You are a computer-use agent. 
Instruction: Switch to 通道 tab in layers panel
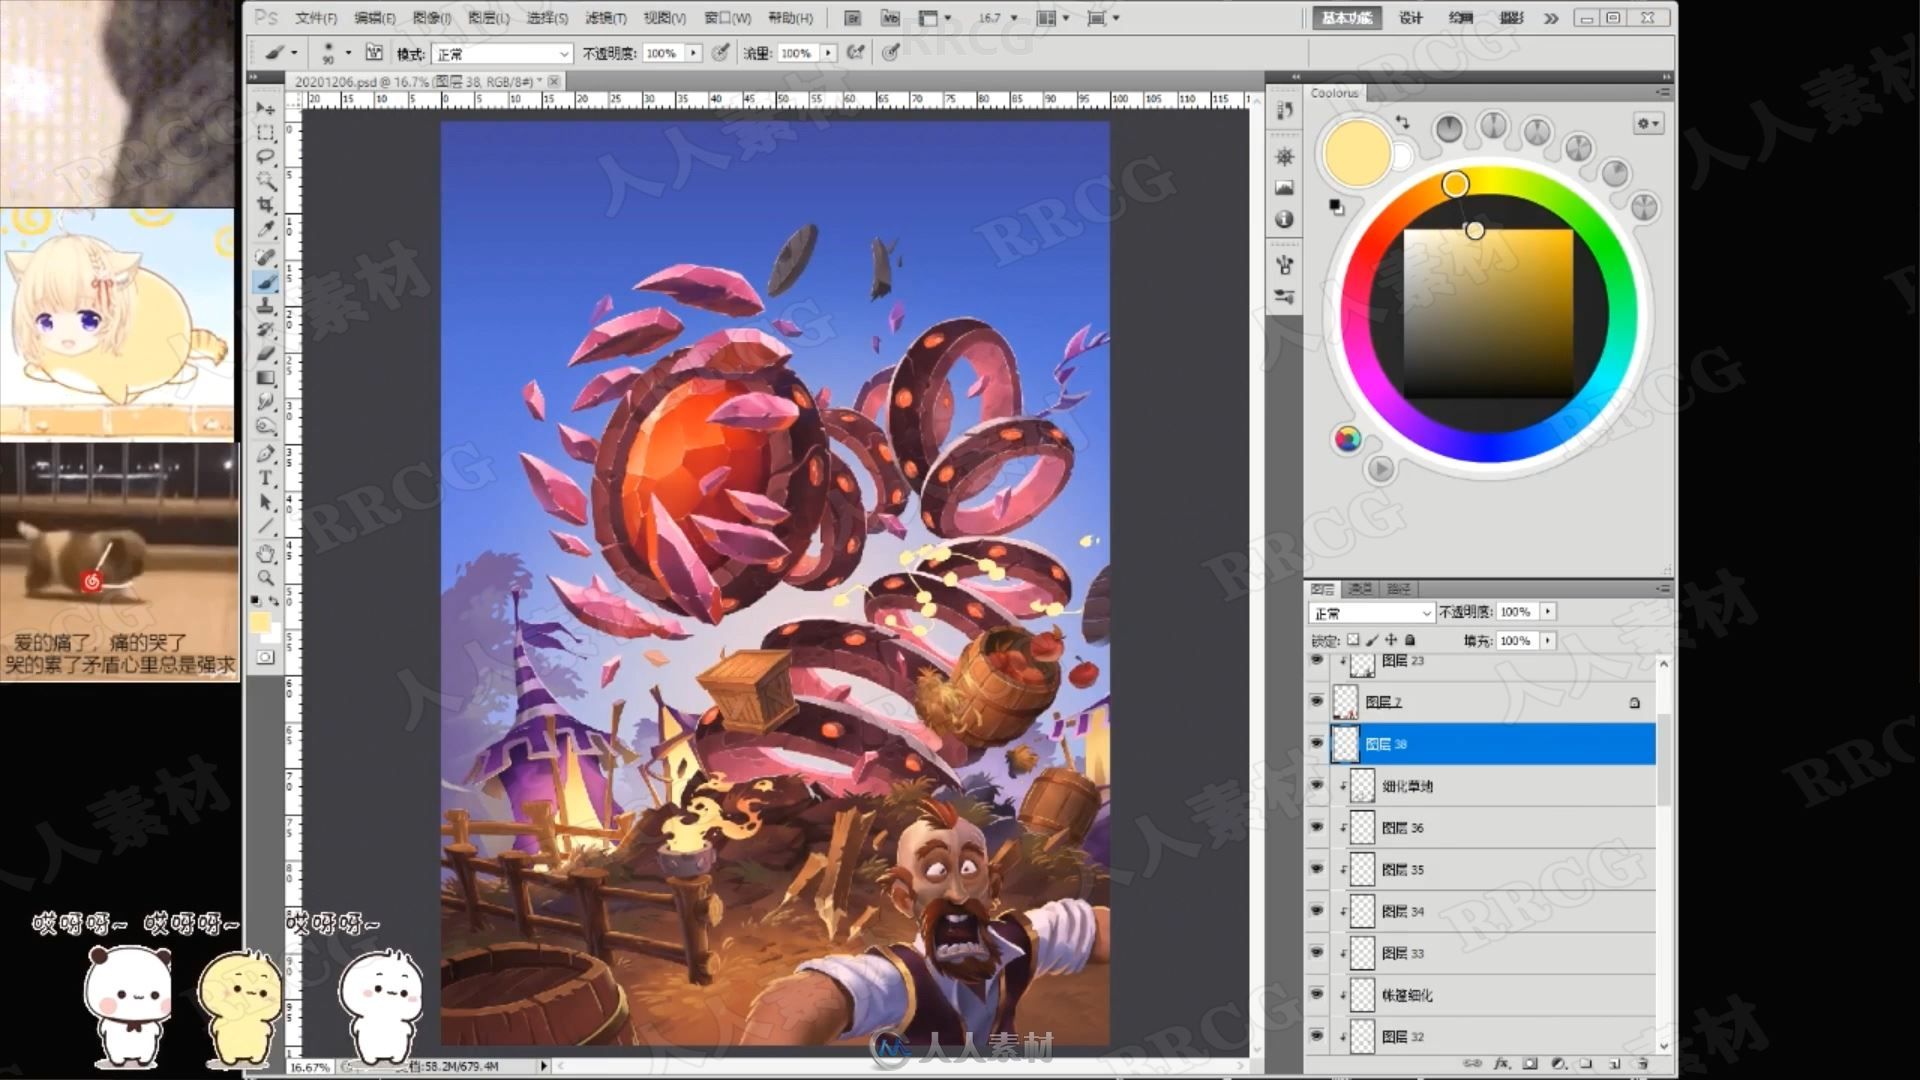pos(1360,589)
